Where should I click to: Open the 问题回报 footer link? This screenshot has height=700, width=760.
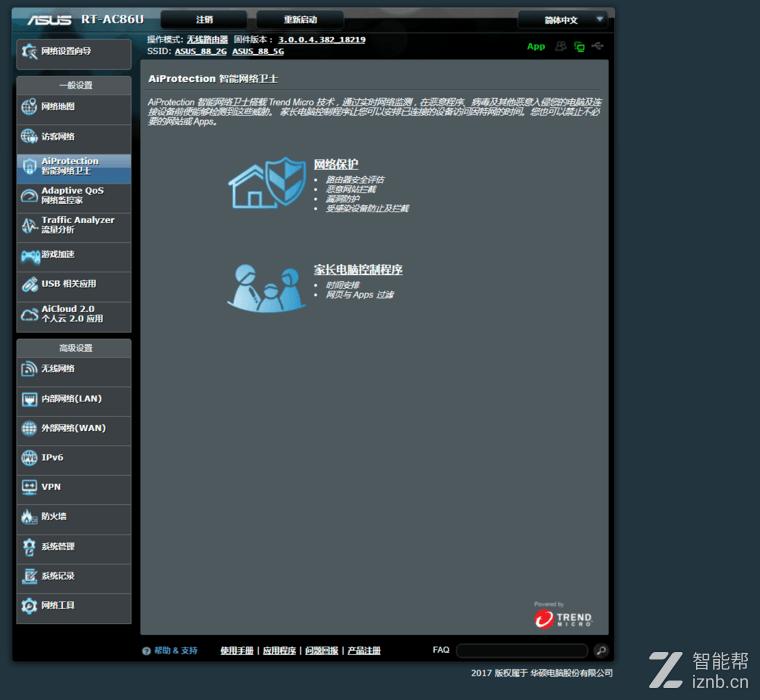click(x=322, y=651)
